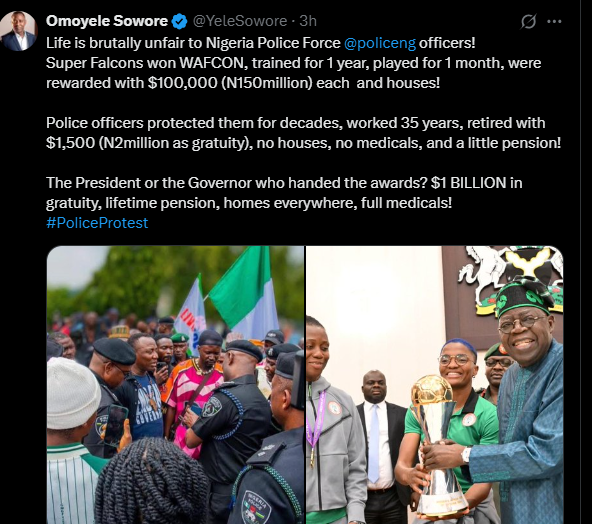Click the 'Life is brutally unfair' line

coord(261,43)
